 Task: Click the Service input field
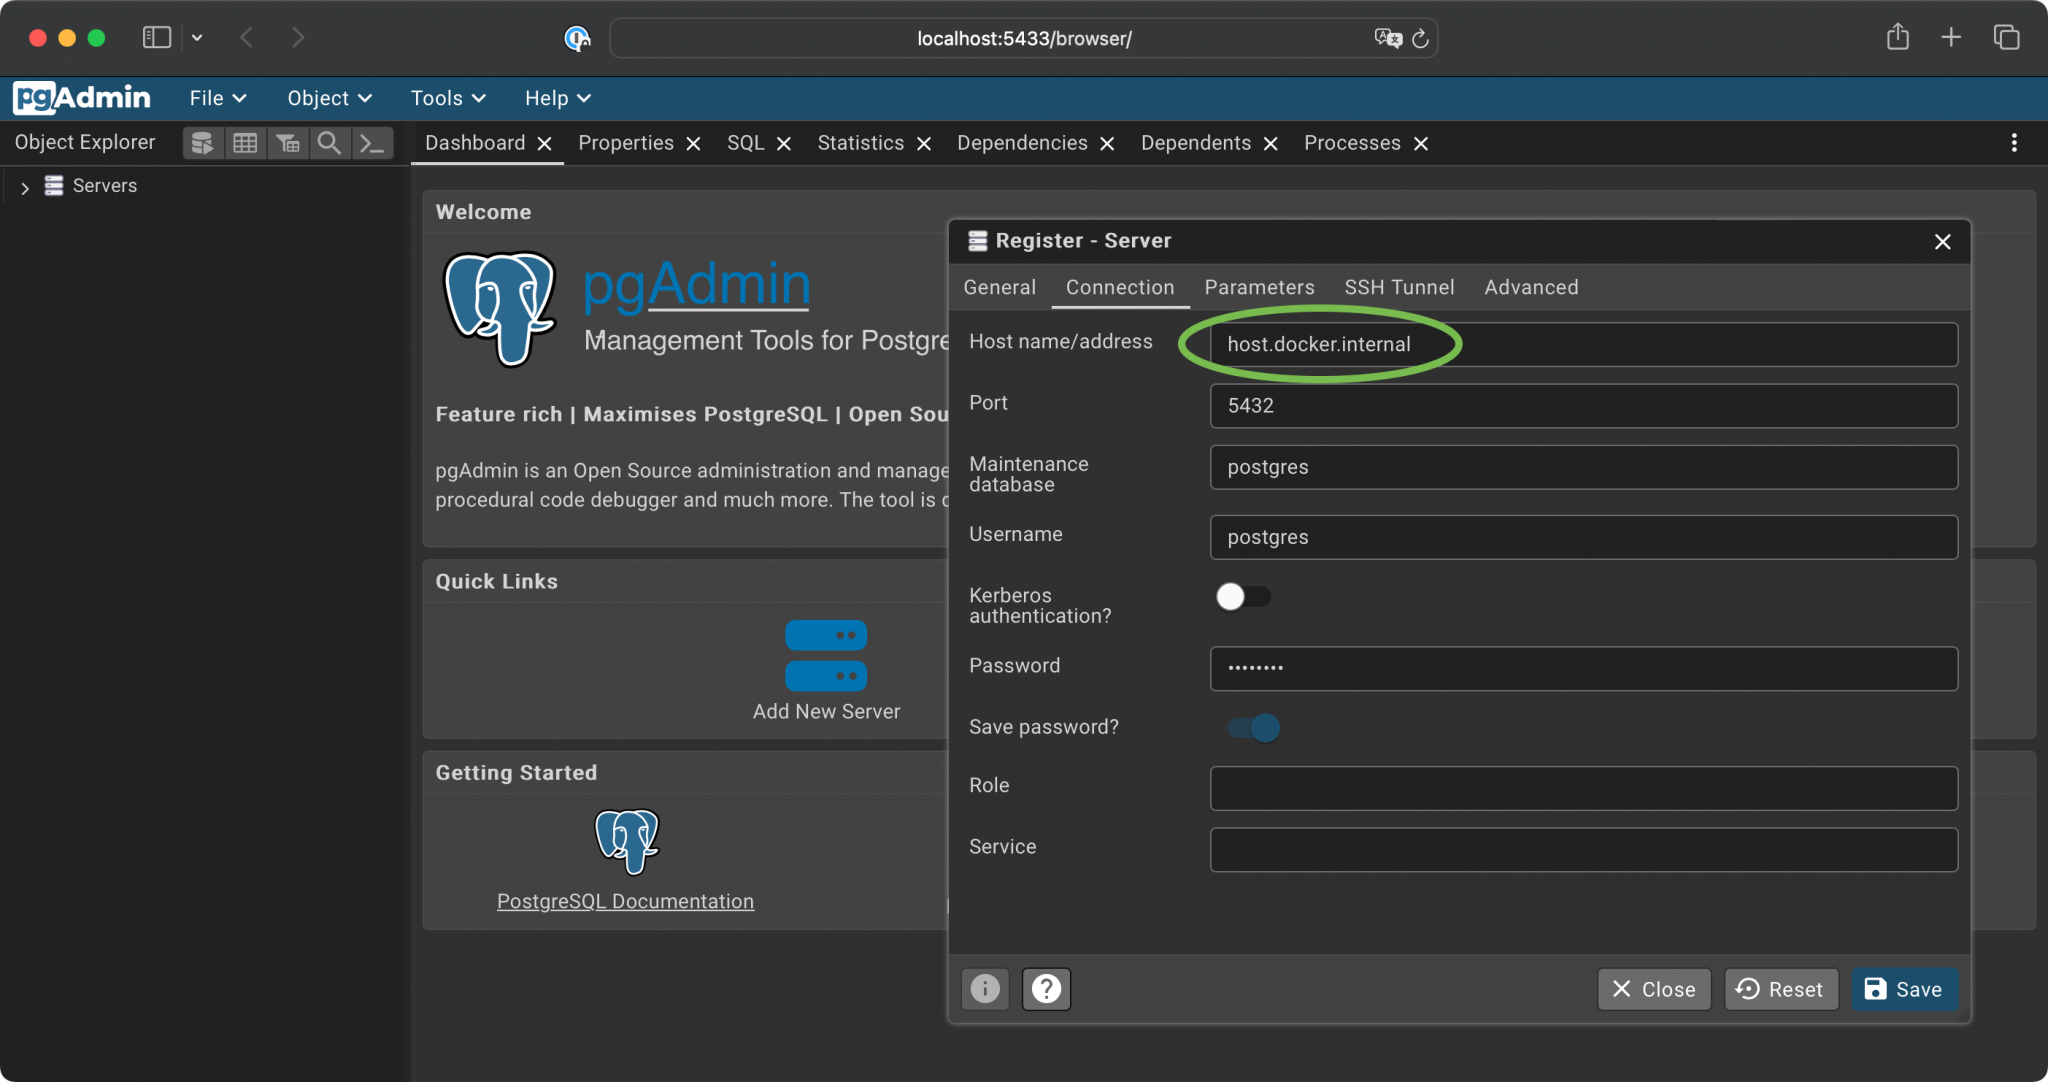point(1583,849)
